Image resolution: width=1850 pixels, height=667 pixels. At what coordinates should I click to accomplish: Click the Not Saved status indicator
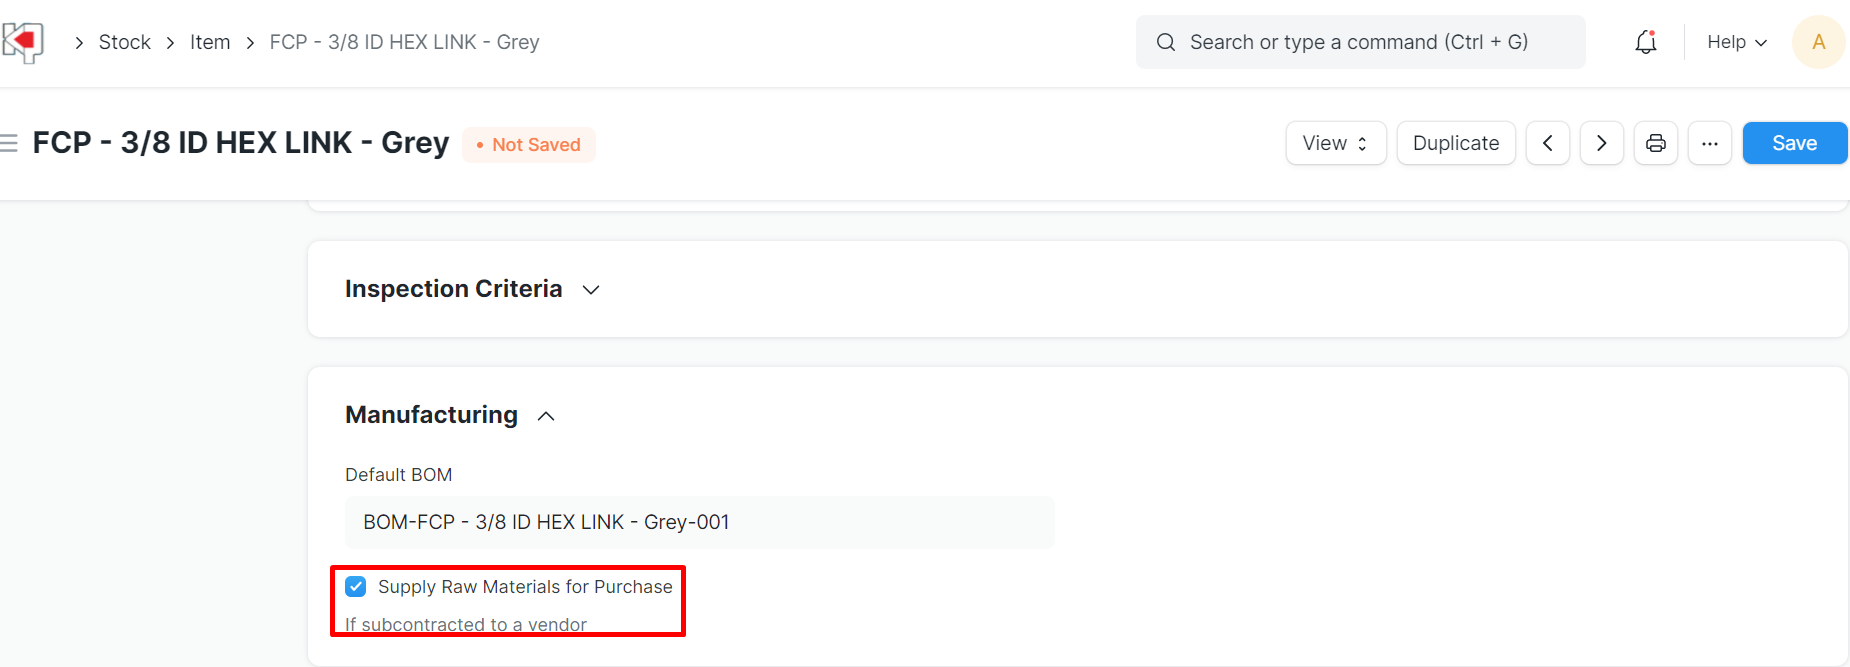pos(528,145)
